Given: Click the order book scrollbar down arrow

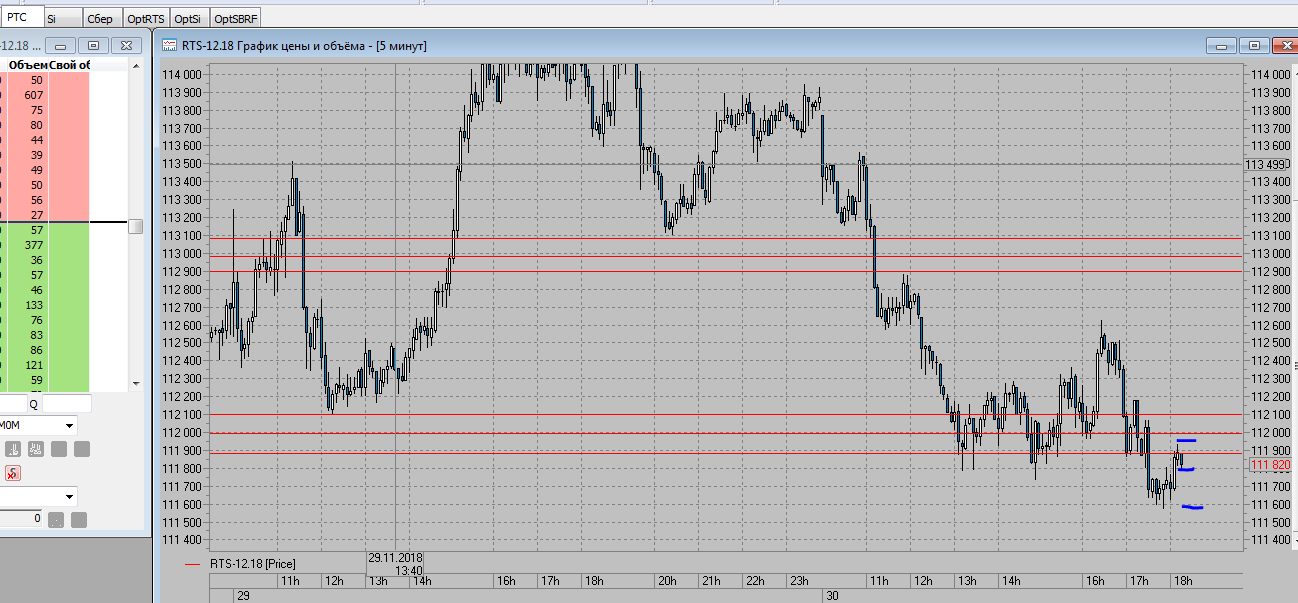Looking at the screenshot, I should click(136, 383).
